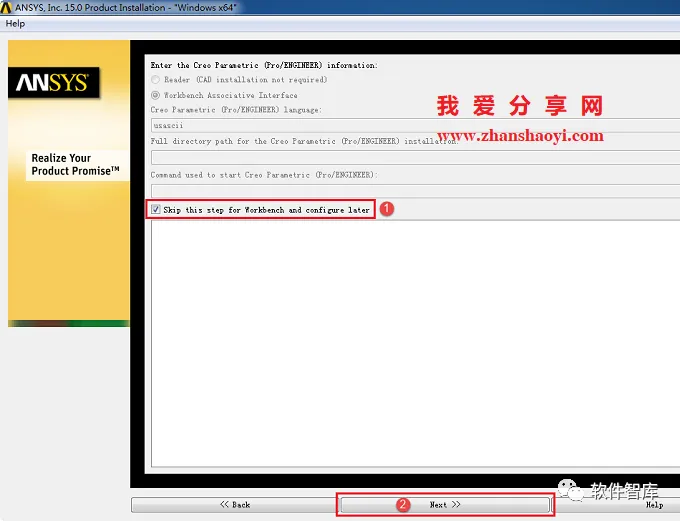Viewport: 680px width, 521px height.
Task: Click 'Full directory path for the Creo' label
Action: tap(304, 141)
